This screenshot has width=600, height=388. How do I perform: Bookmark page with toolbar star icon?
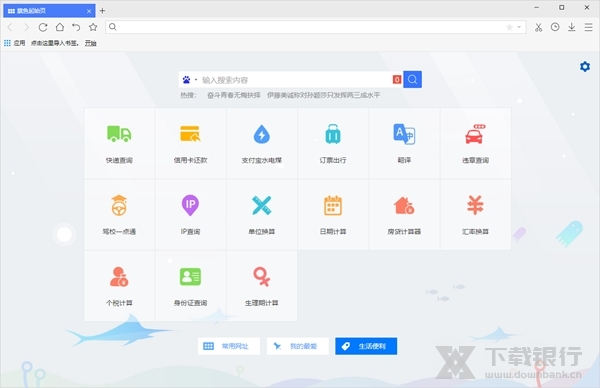tap(93, 27)
